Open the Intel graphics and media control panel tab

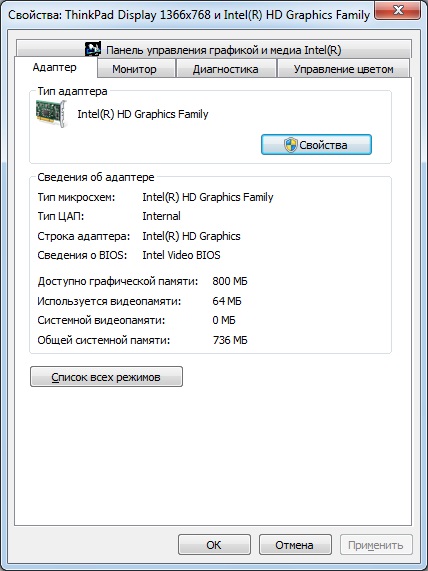pos(214,49)
